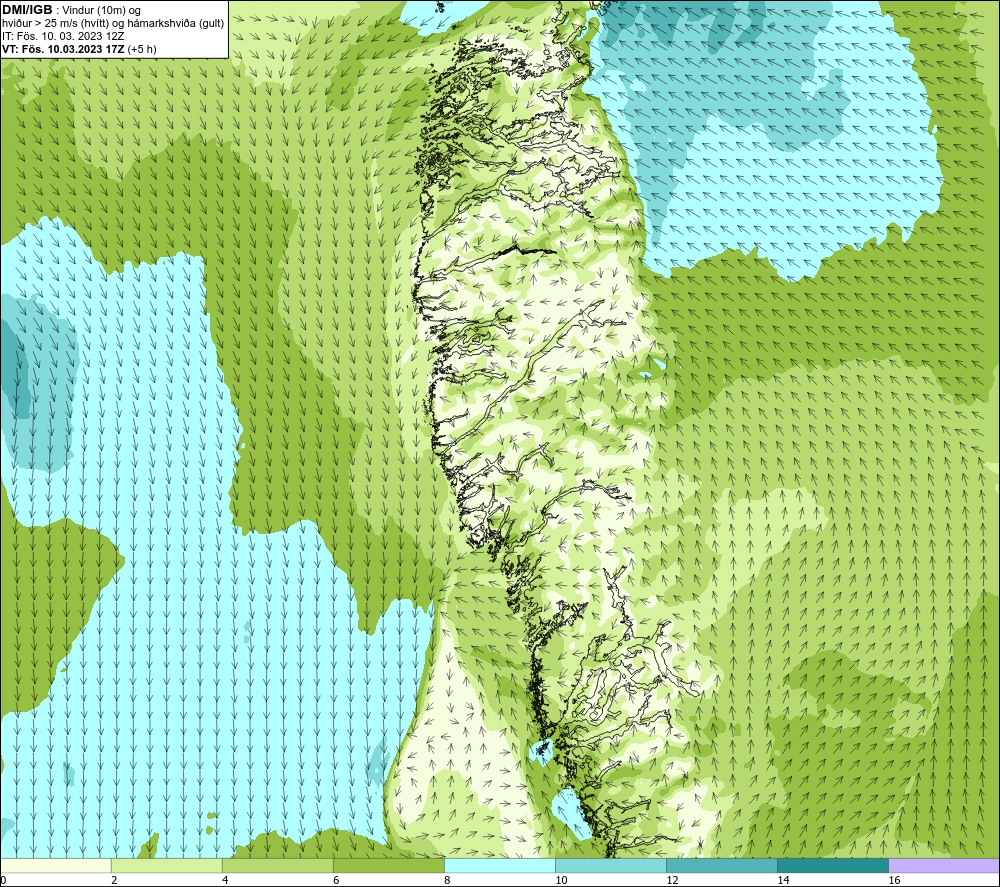Click the pale cyan 8–10 legend swatch
This screenshot has height=887, width=1000.
click(500, 866)
